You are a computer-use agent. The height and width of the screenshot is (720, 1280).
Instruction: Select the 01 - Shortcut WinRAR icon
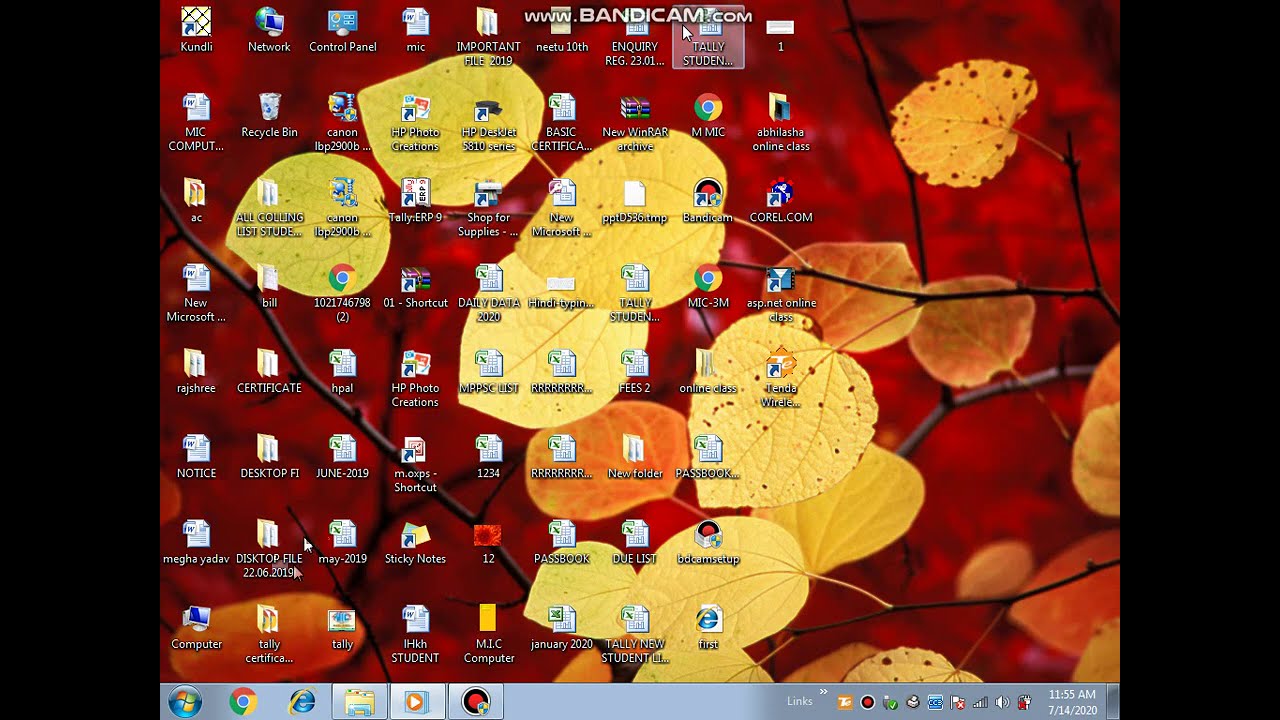(x=415, y=285)
